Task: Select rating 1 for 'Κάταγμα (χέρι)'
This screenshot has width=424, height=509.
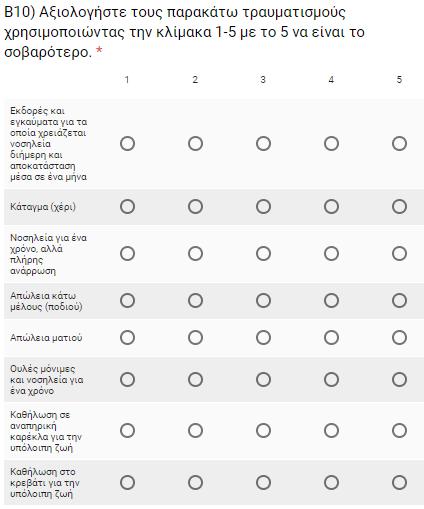Action: [x=127, y=207]
